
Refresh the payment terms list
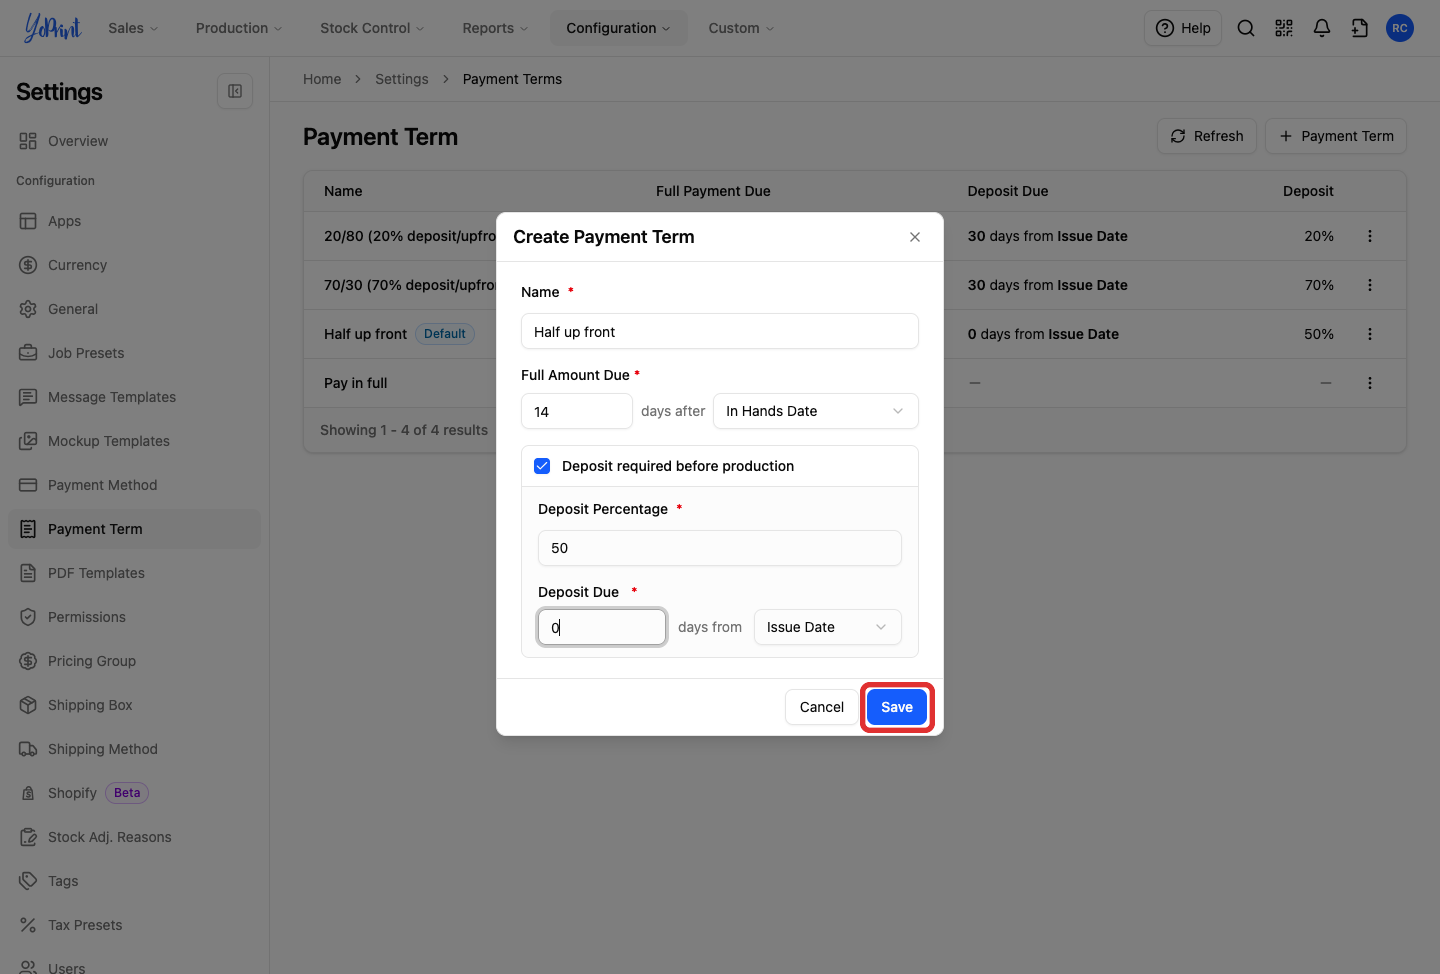coord(1207,136)
